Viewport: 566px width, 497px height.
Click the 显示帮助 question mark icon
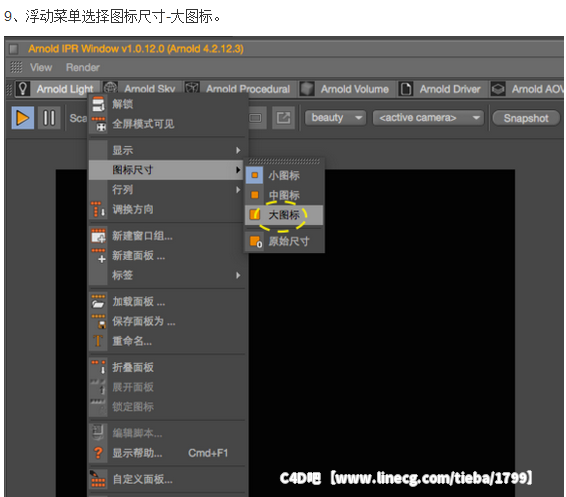tap(98, 453)
